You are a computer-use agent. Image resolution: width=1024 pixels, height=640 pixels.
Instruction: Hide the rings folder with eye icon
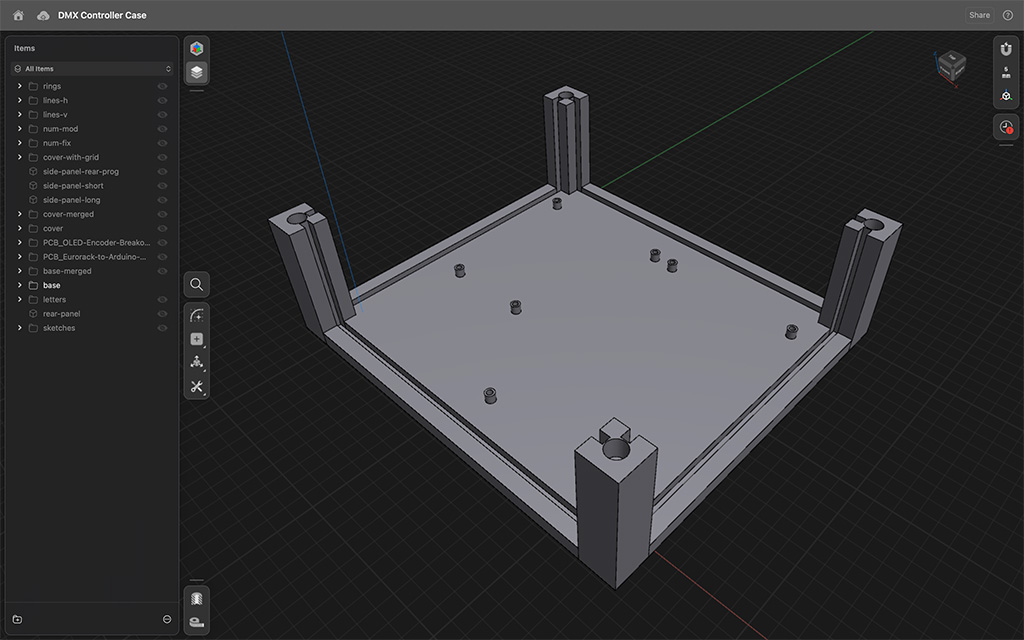click(162, 86)
